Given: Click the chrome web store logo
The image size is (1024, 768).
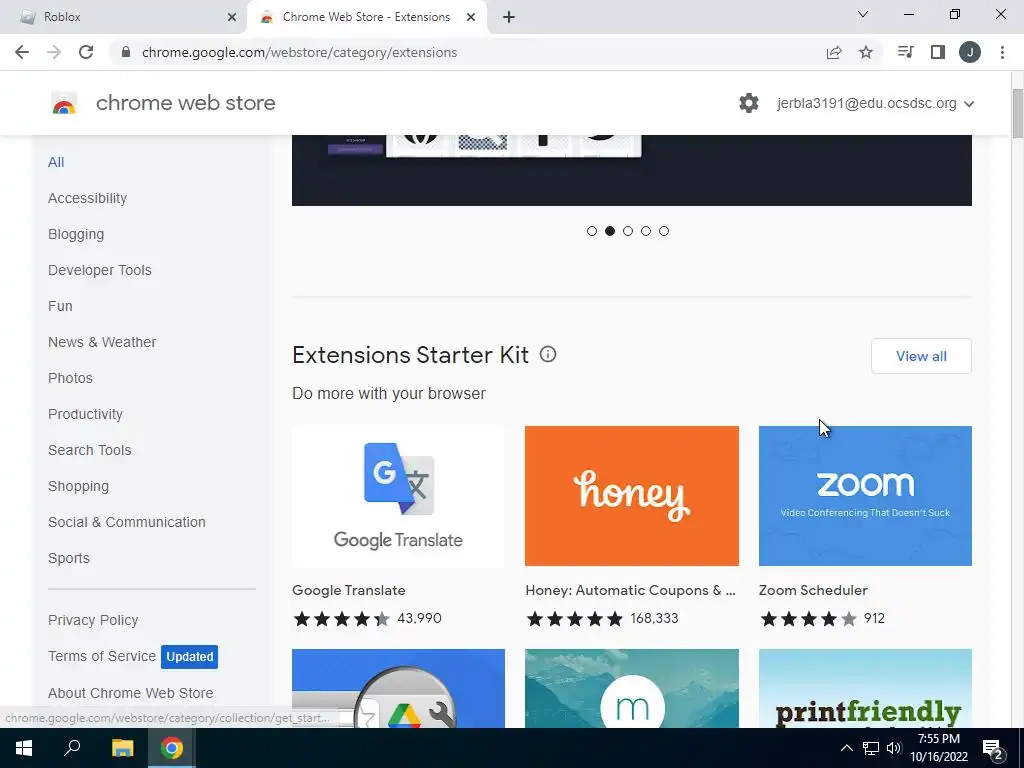Looking at the screenshot, I should [x=64, y=103].
